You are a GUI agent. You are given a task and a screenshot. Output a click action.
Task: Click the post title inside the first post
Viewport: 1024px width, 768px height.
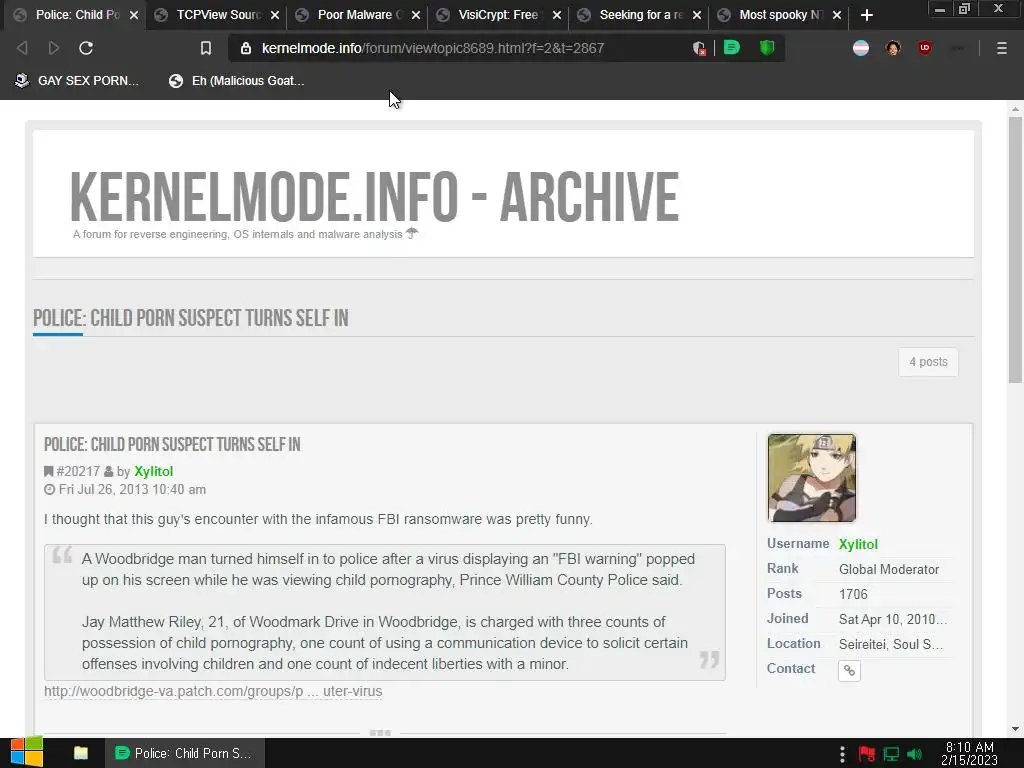pyautogui.click(x=172, y=445)
